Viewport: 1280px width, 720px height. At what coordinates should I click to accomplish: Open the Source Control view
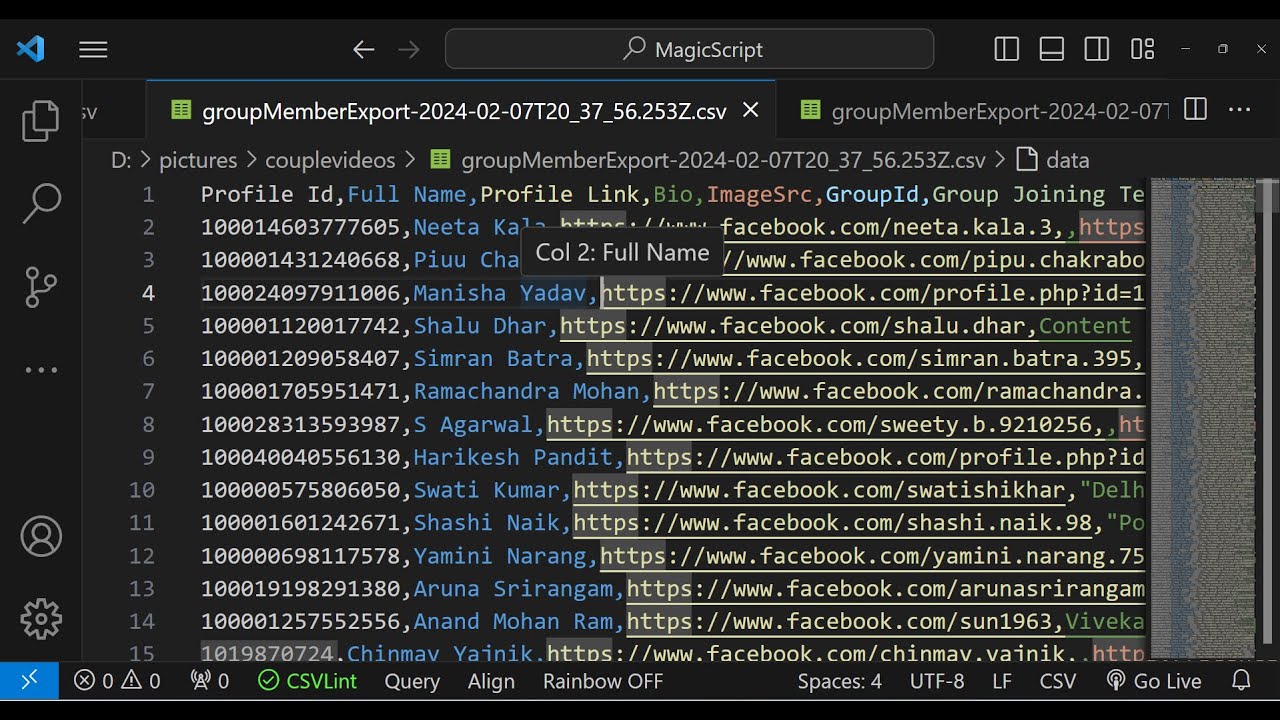tap(41, 287)
